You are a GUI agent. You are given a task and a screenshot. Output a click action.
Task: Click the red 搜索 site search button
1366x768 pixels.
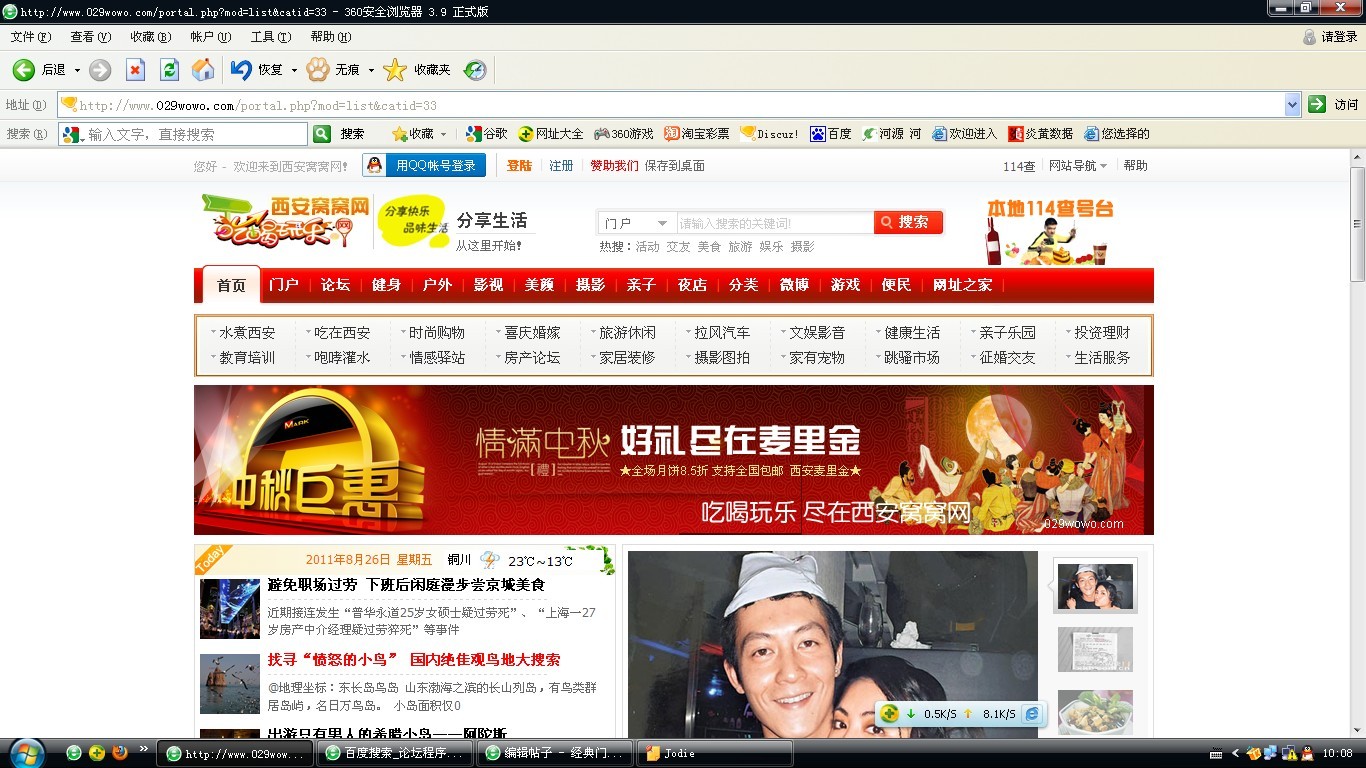(x=908, y=222)
